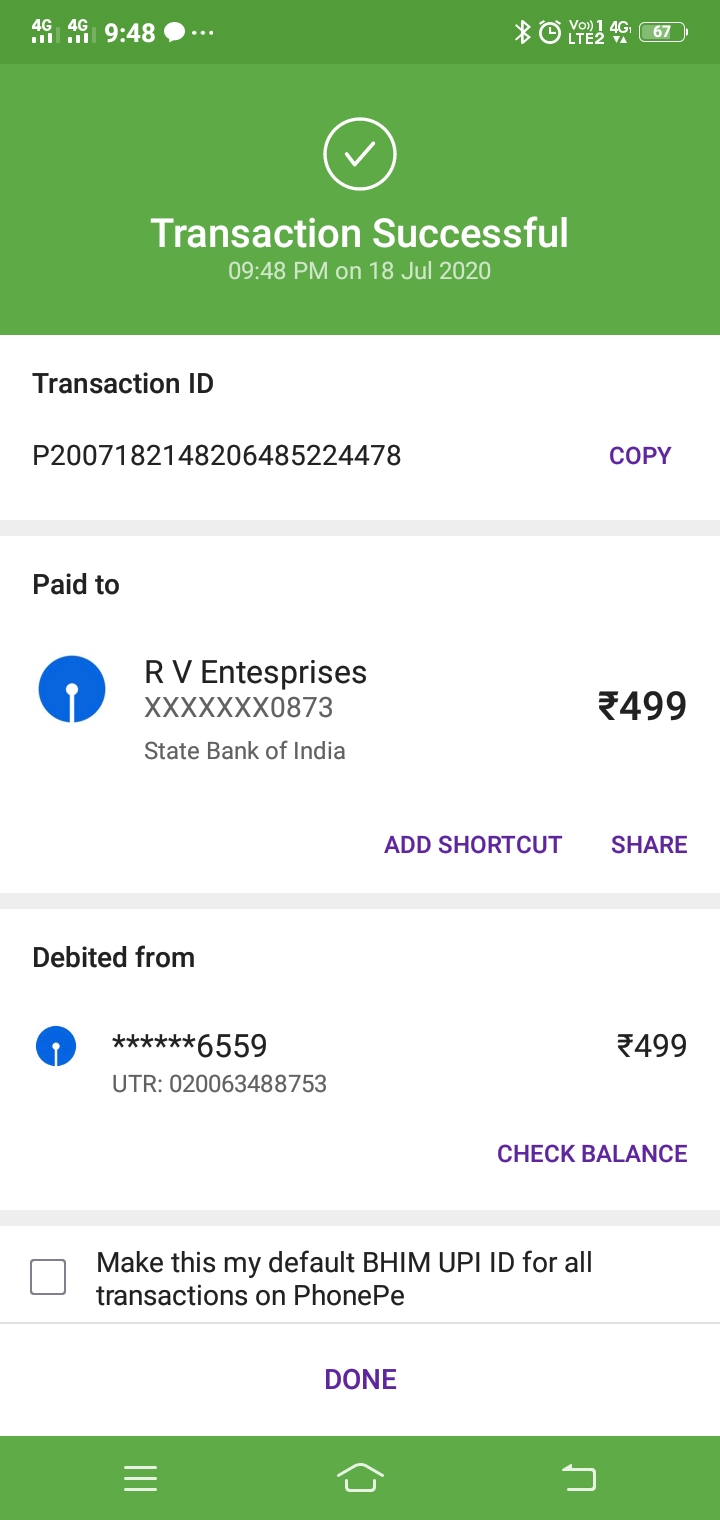Tap the success checkmark circle icon
The height and width of the screenshot is (1520, 720).
(x=360, y=154)
